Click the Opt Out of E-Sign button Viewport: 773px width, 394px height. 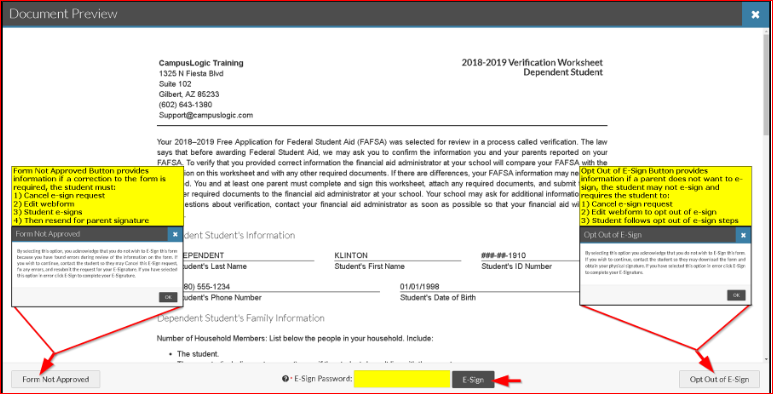tap(719, 379)
